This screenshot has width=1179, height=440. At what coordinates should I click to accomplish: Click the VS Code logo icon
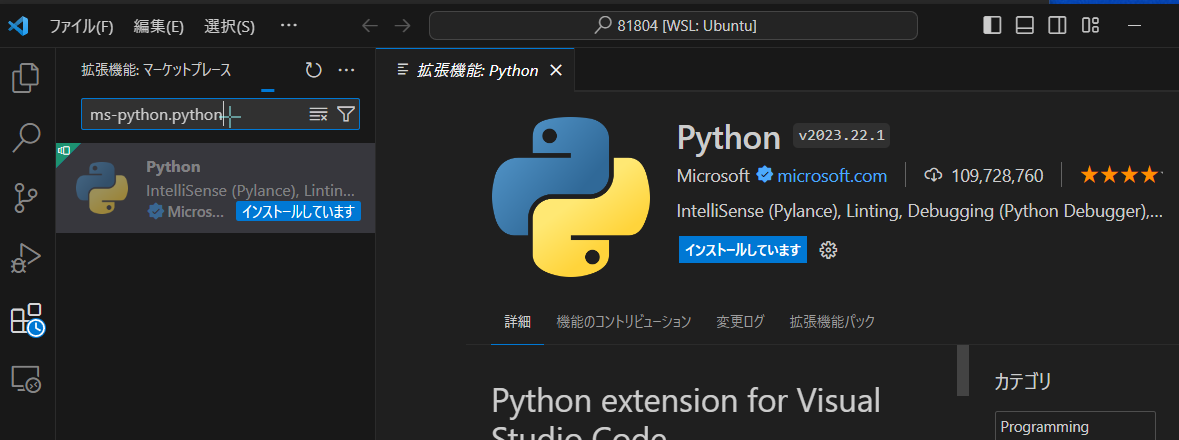click(x=17, y=26)
